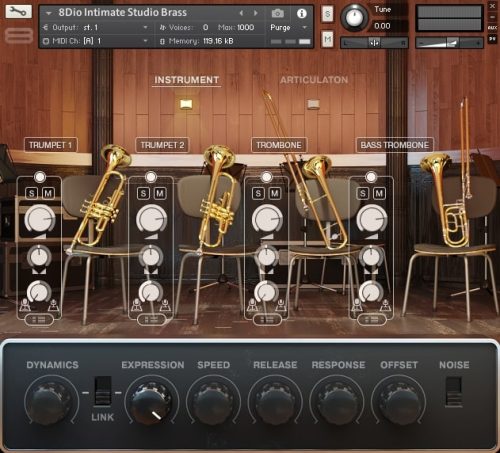Solo the Trombone channel
Viewport: 500px width, 453px height.
(258, 193)
